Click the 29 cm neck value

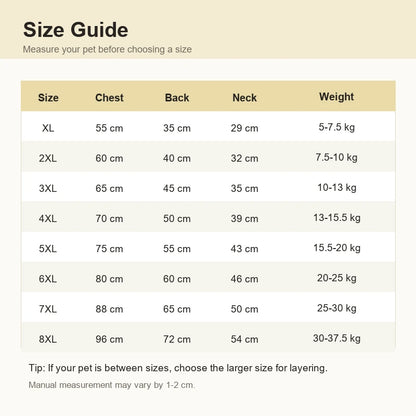245,128
